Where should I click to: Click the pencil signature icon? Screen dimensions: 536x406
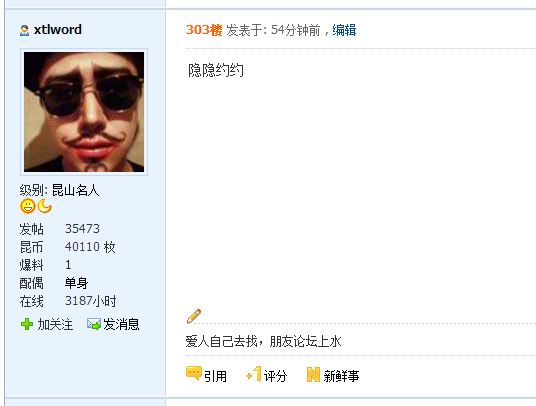pyautogui.click(x=194, y=316)
